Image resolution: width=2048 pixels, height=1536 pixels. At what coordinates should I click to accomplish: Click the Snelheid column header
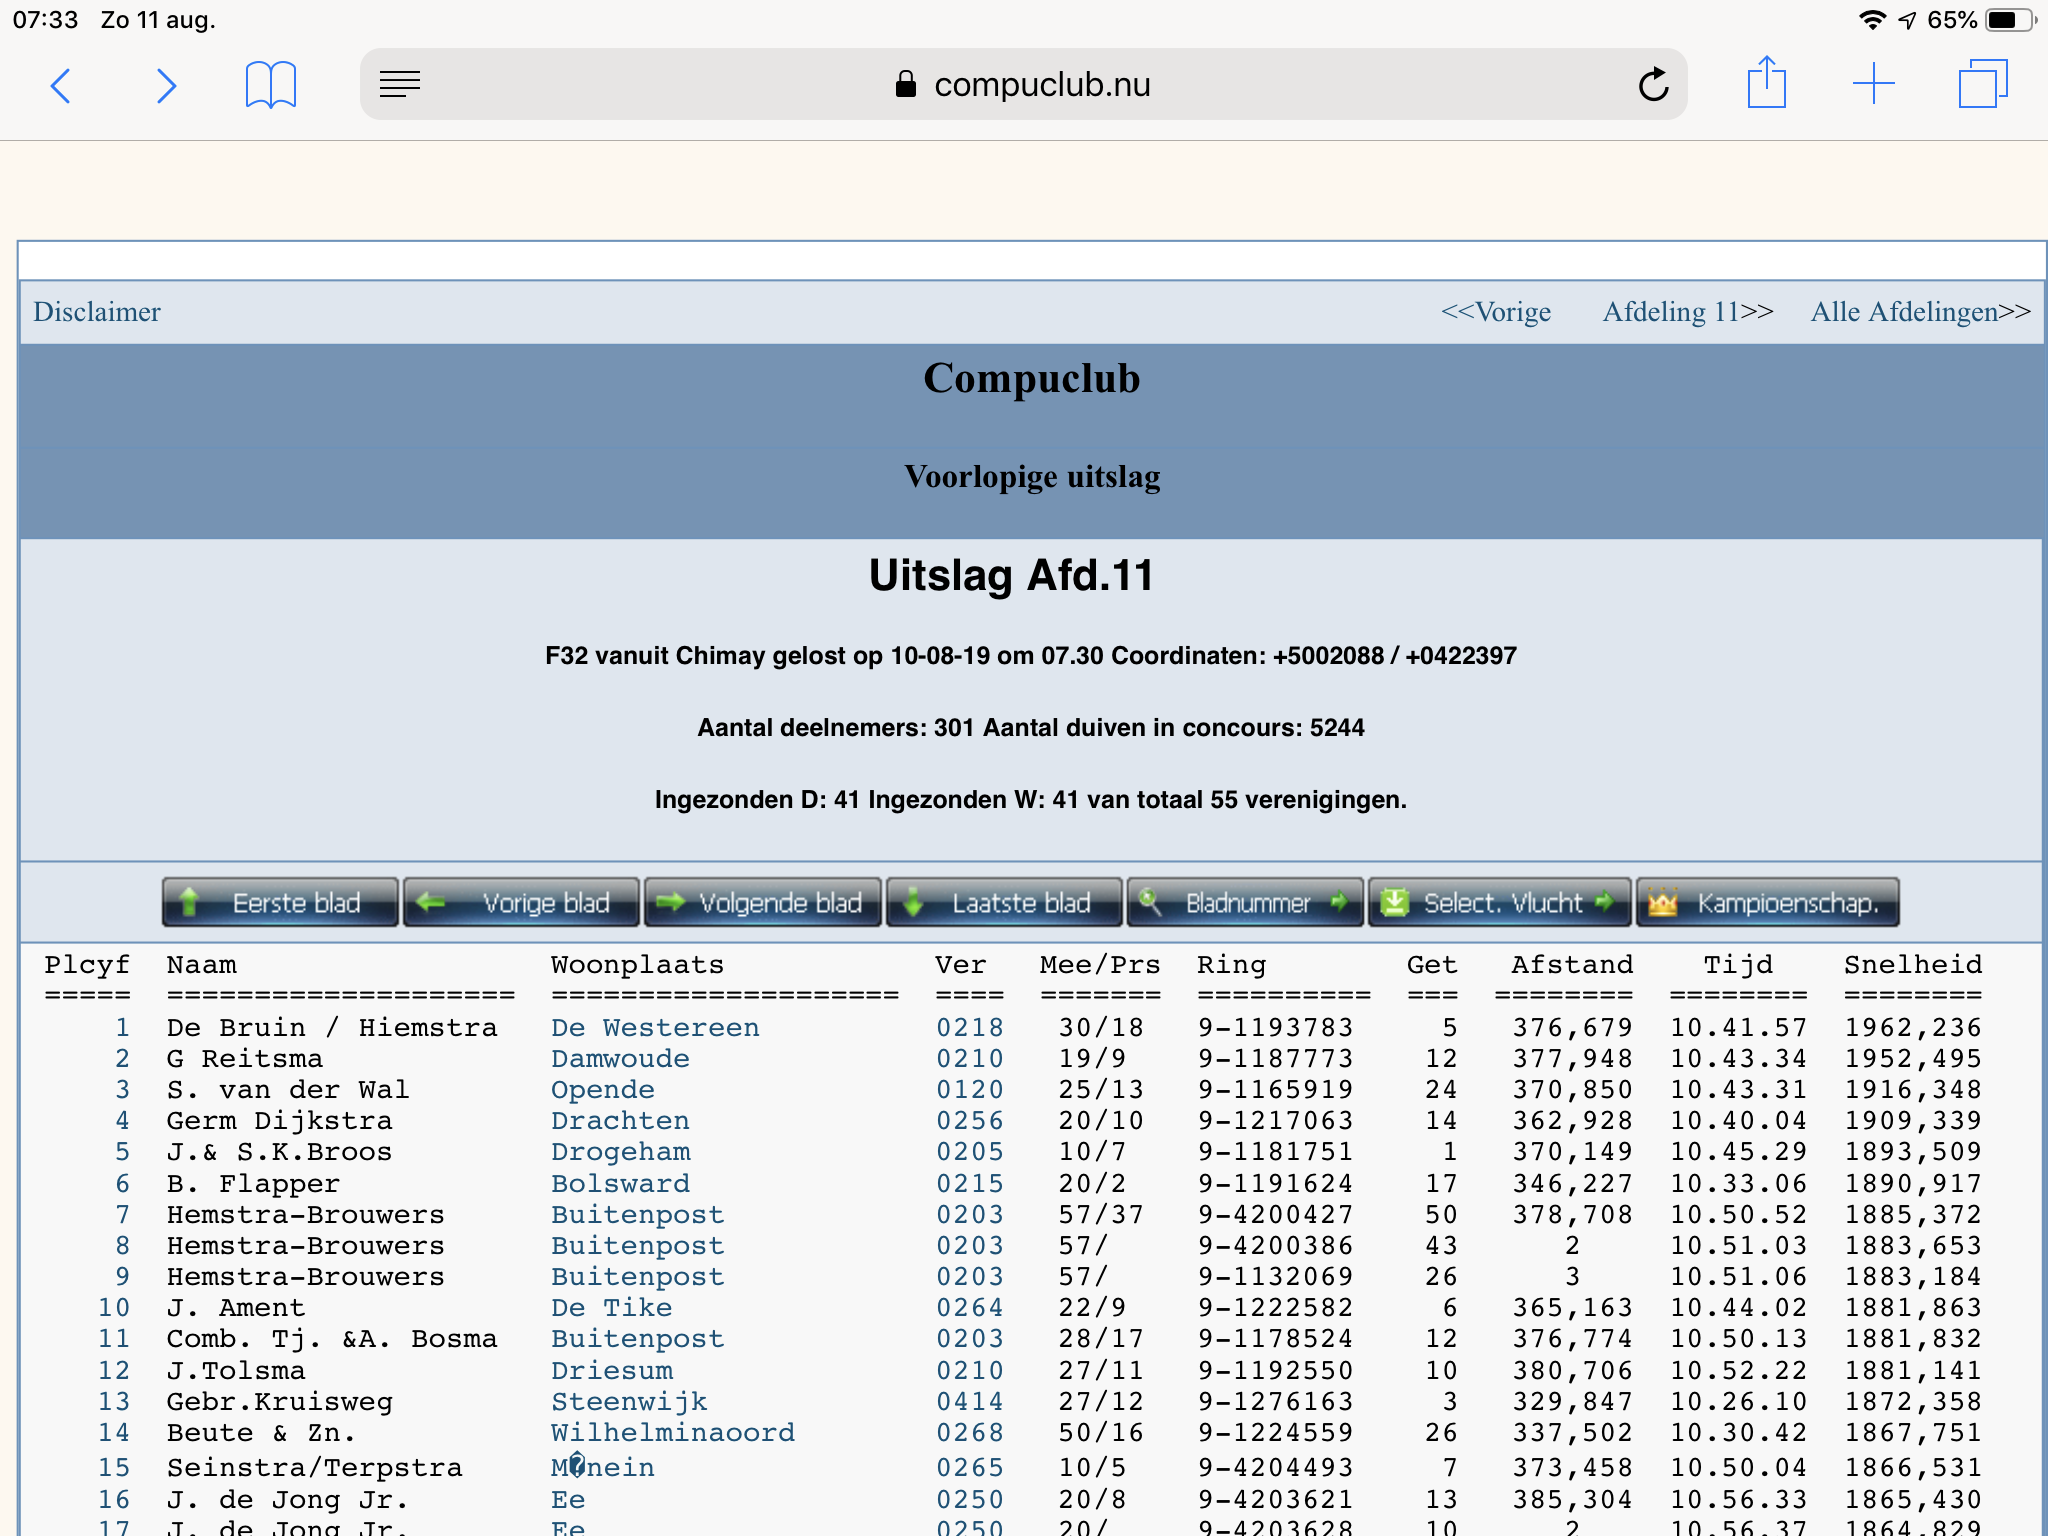(1913, 965)
